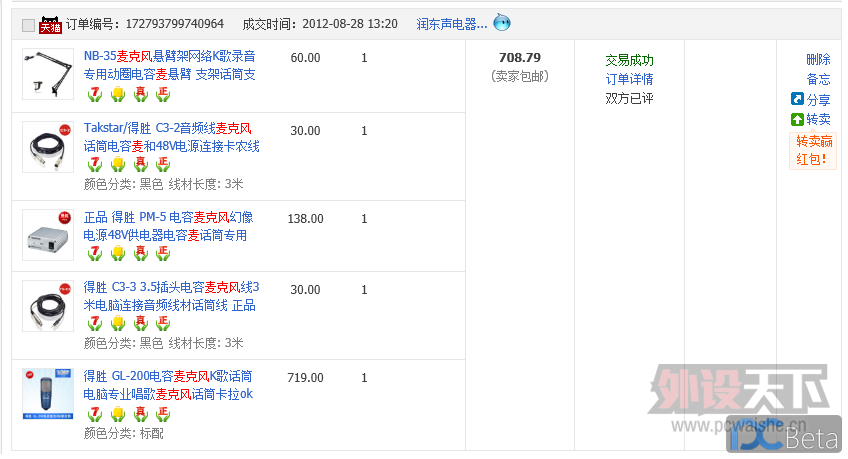Click the 7-day return icon under NB-35

pyautogui.click(x=95, y=95)
